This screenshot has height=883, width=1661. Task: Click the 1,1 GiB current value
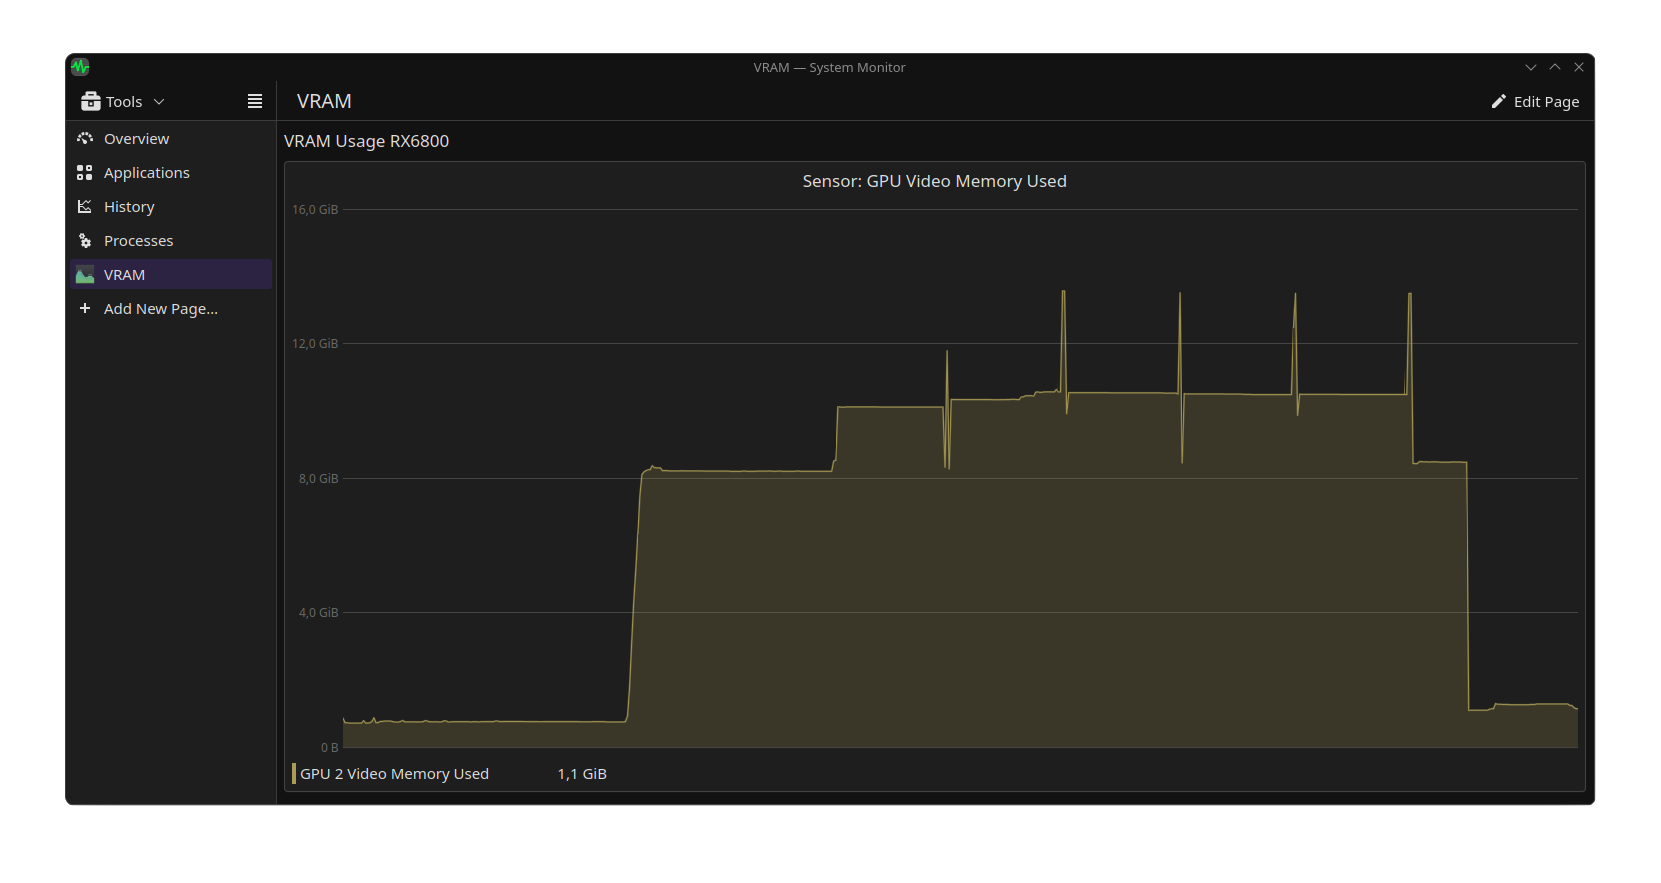(582, 773)
